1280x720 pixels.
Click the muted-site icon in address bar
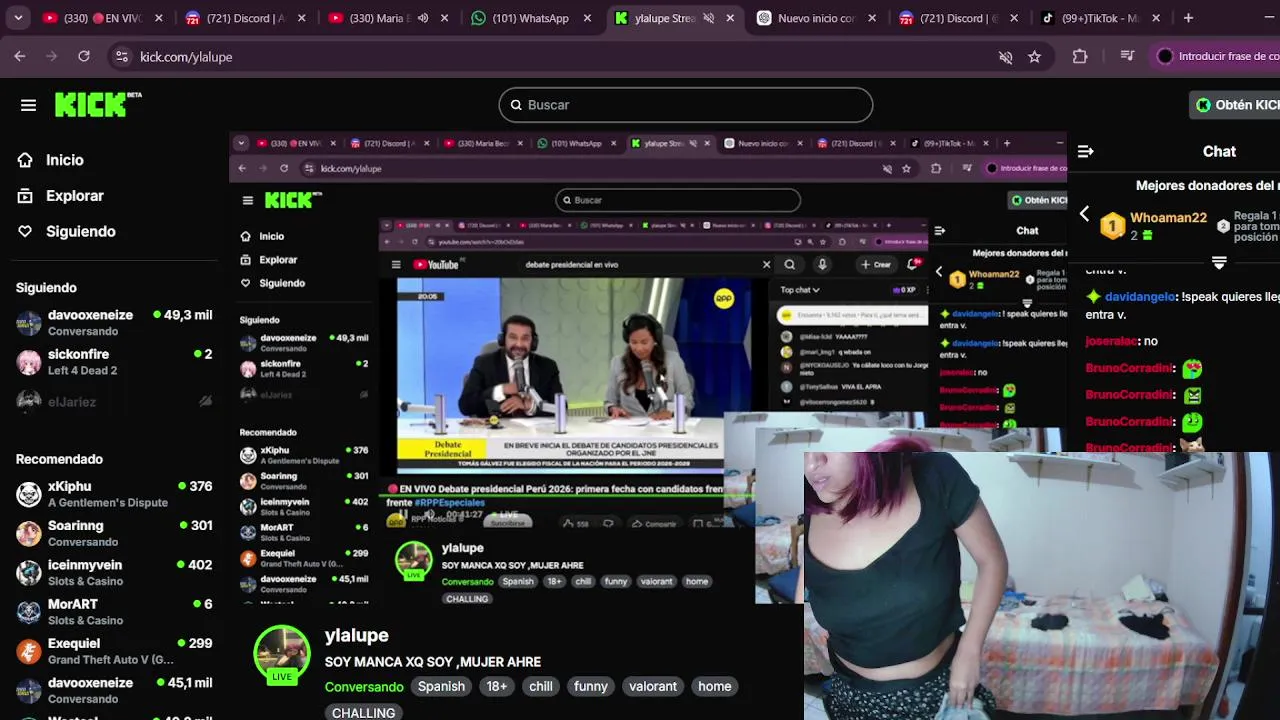click(x=1006, y=57)
